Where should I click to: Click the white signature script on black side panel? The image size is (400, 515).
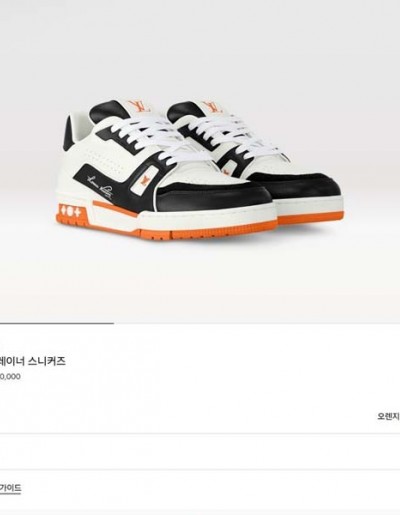click(x=99, y=184)
